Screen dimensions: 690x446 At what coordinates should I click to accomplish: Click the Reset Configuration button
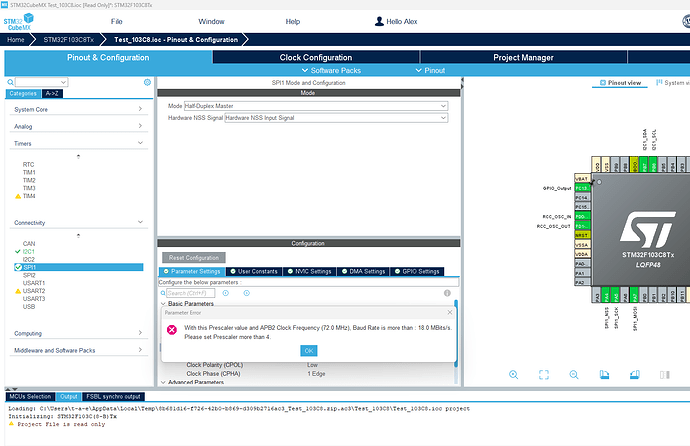pos(194,258)
